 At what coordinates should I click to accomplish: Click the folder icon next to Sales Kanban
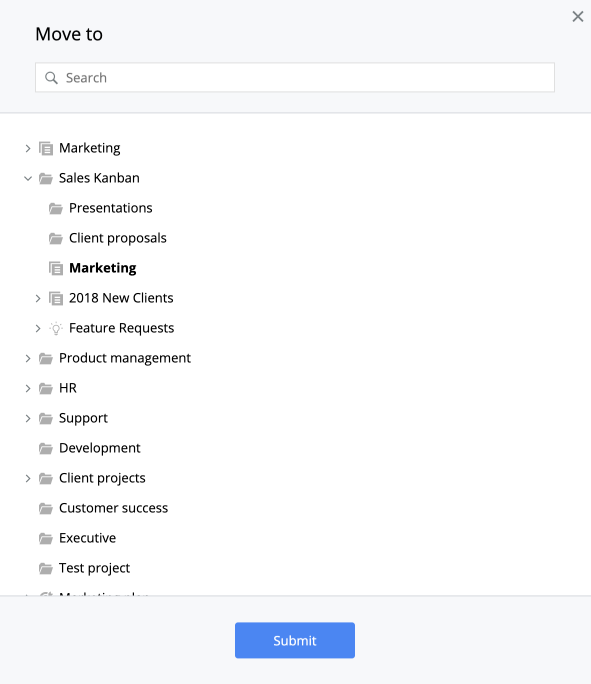pyautogui.click(x=46, y=178)
